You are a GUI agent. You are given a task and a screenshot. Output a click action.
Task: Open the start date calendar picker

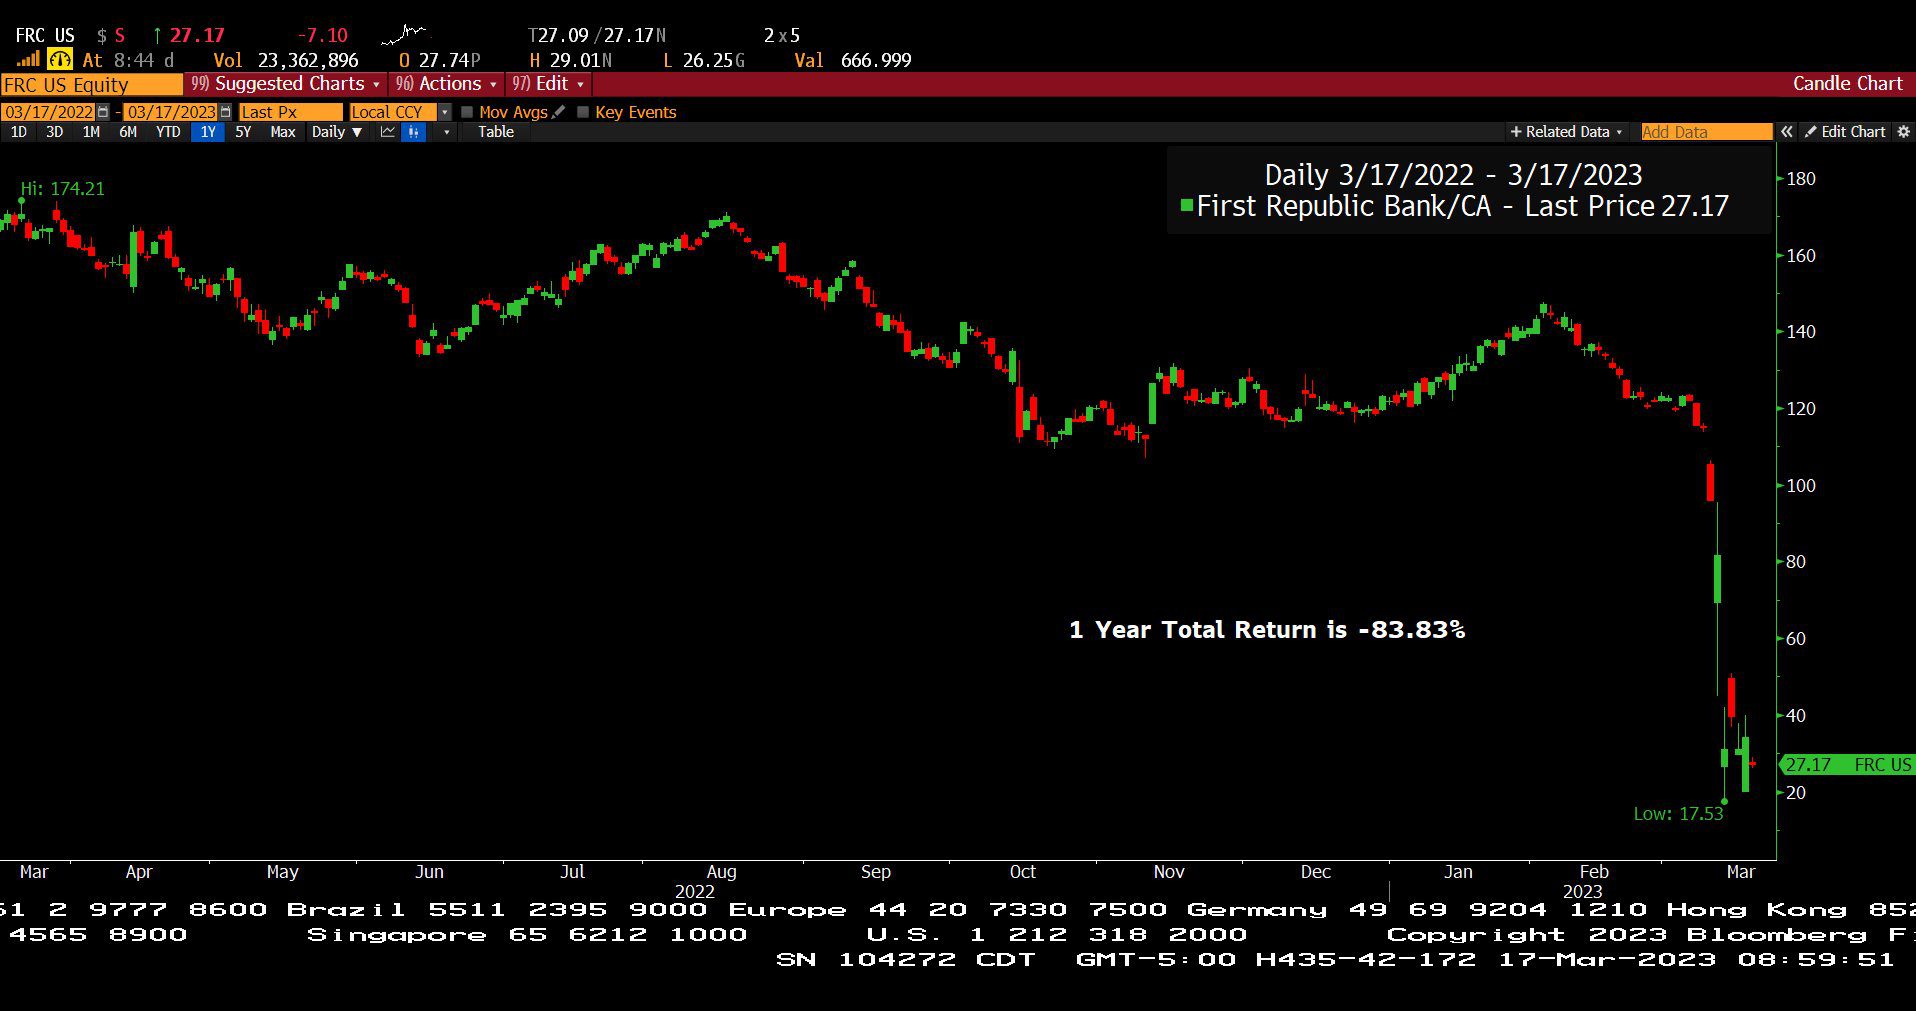103,112
